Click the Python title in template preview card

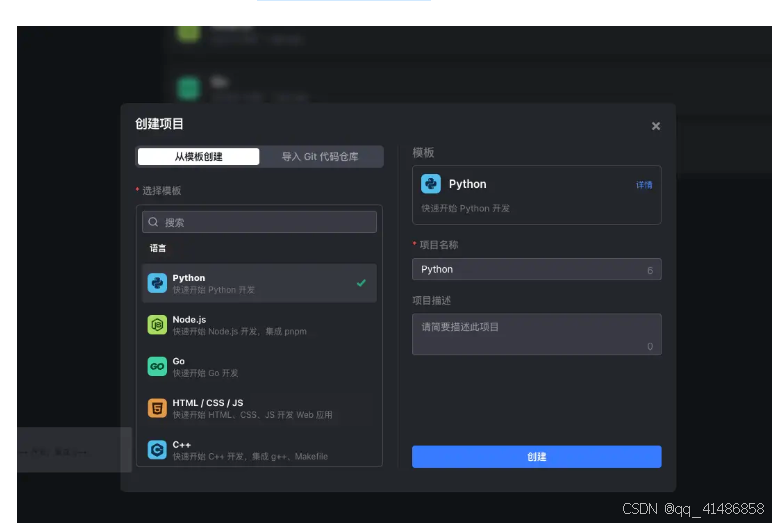click(467, 184)
